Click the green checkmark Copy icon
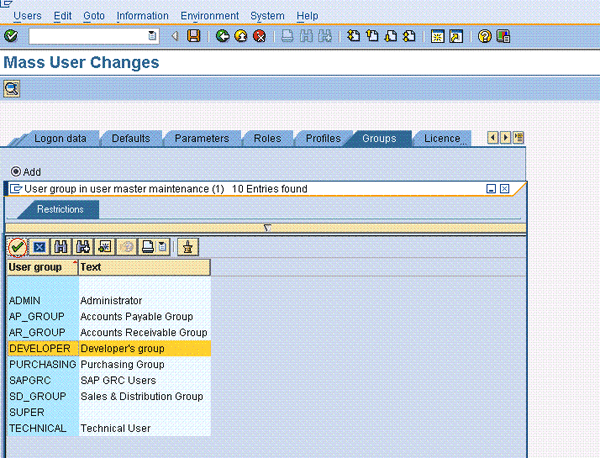600x458 pixels. (x=18, y=247)
